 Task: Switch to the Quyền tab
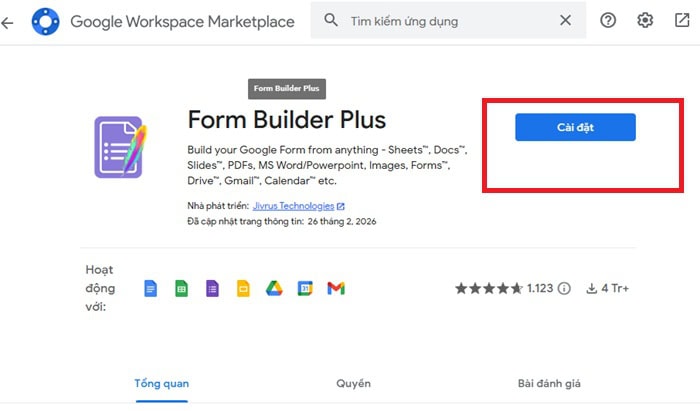pyautogui.click(x=353, y=383)
